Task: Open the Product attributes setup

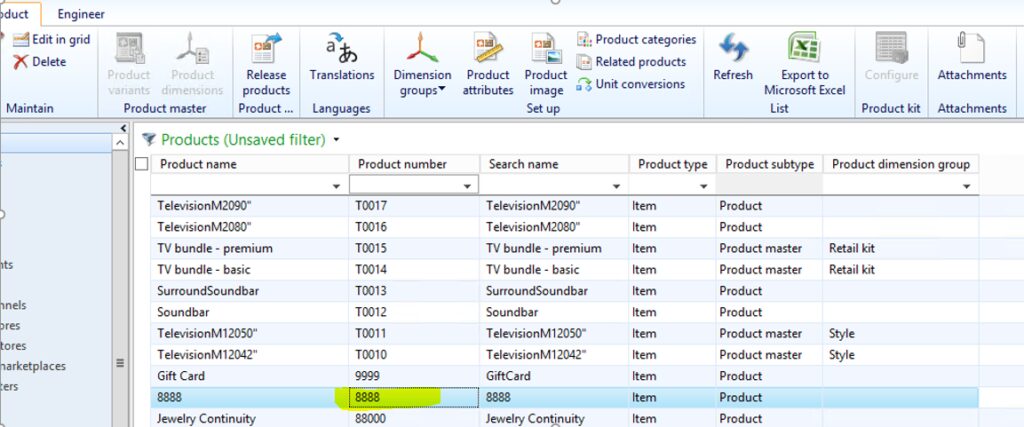Action: tap(488, 48)
